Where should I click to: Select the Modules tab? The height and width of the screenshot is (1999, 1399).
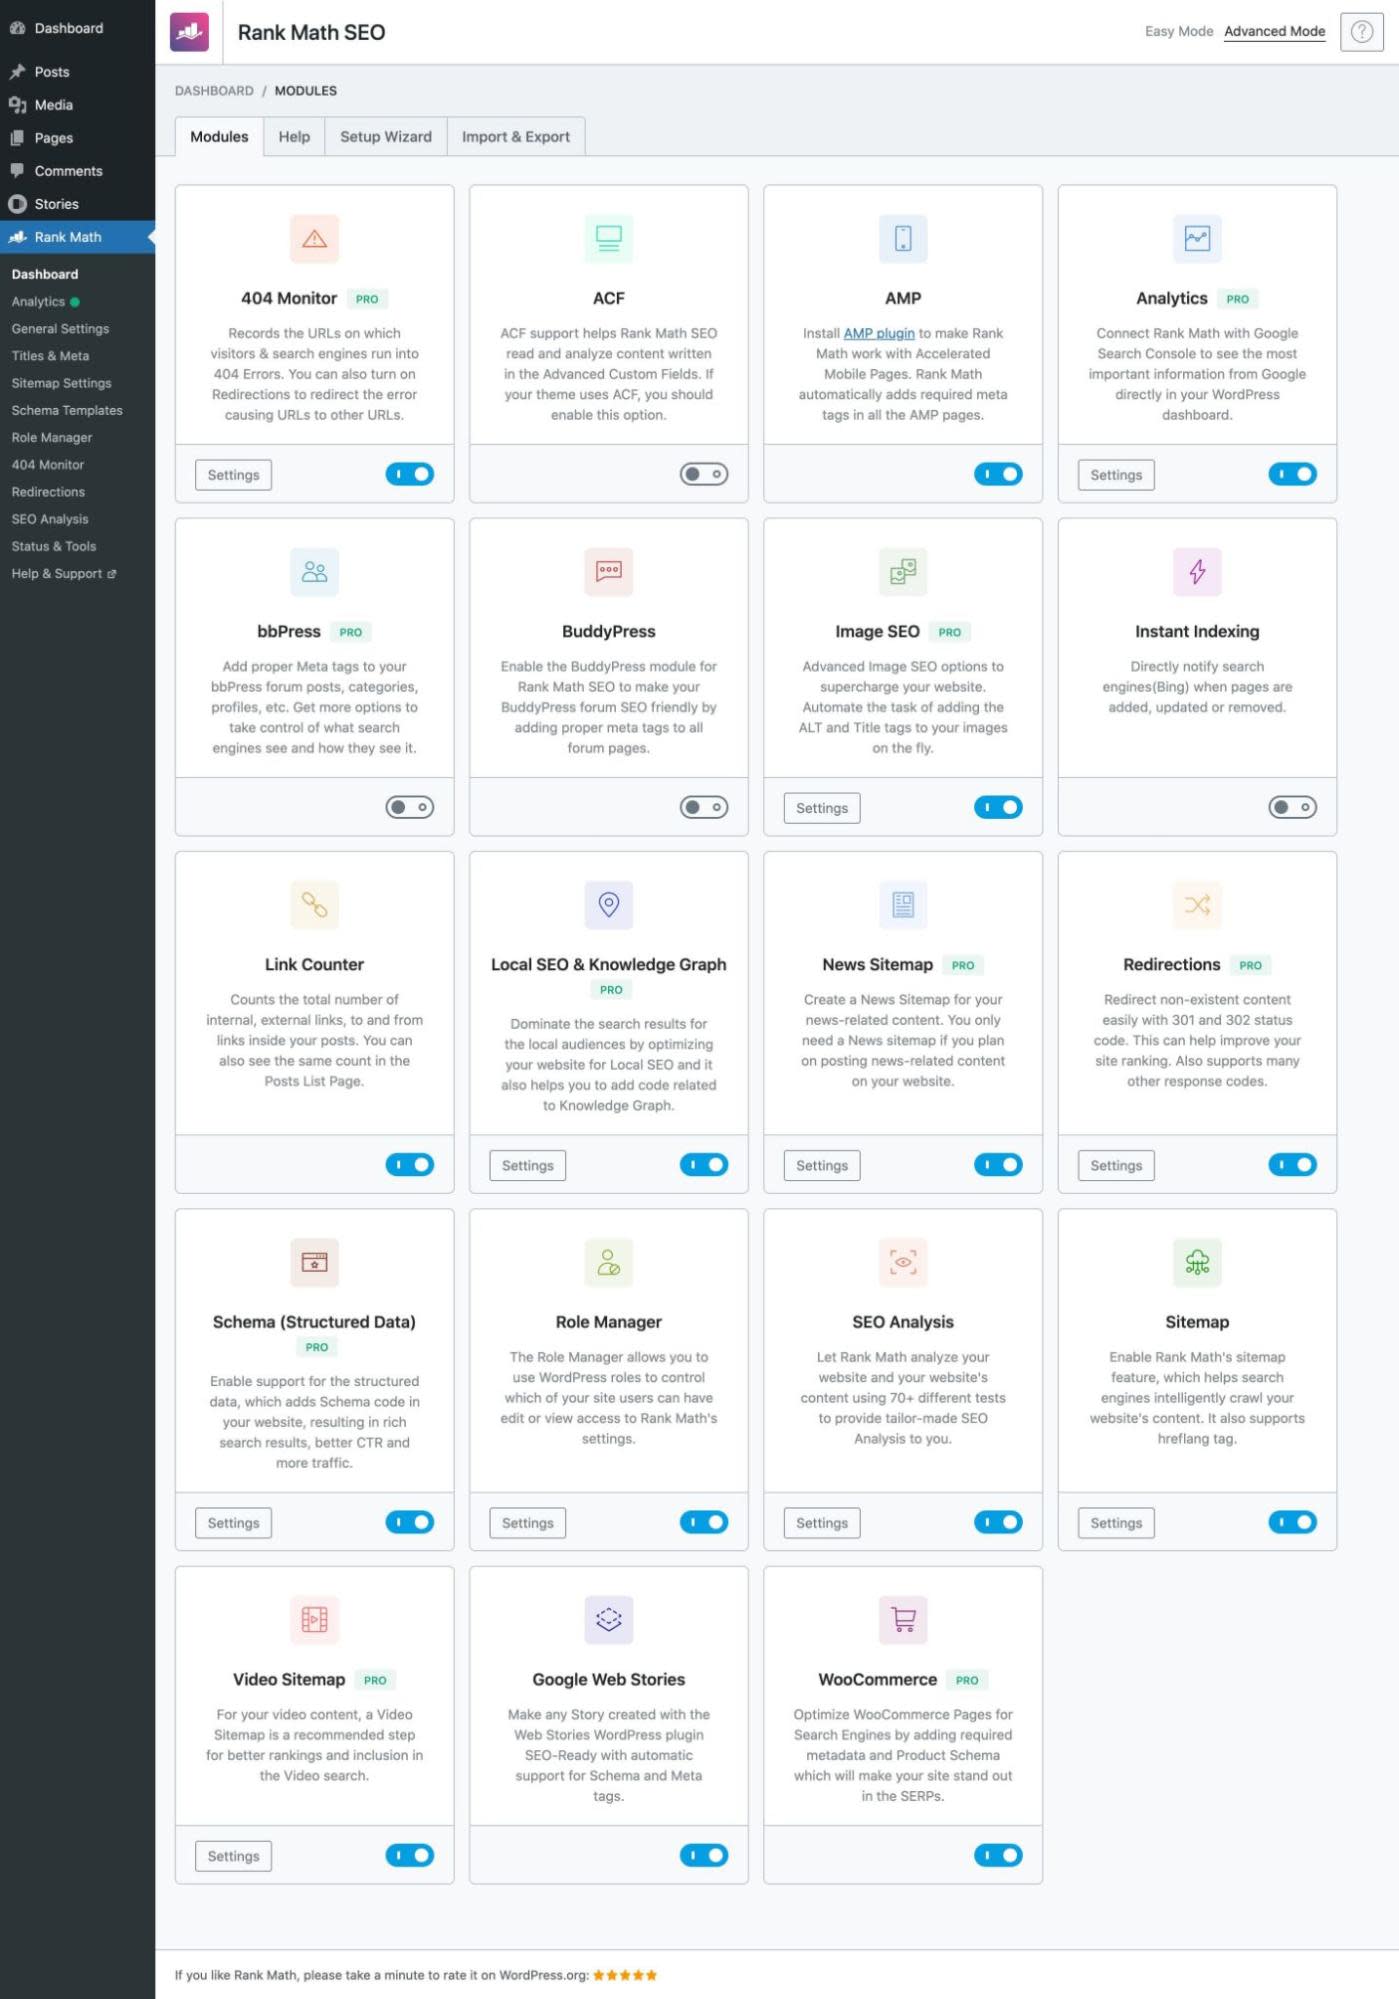click(x=219, y=137)
